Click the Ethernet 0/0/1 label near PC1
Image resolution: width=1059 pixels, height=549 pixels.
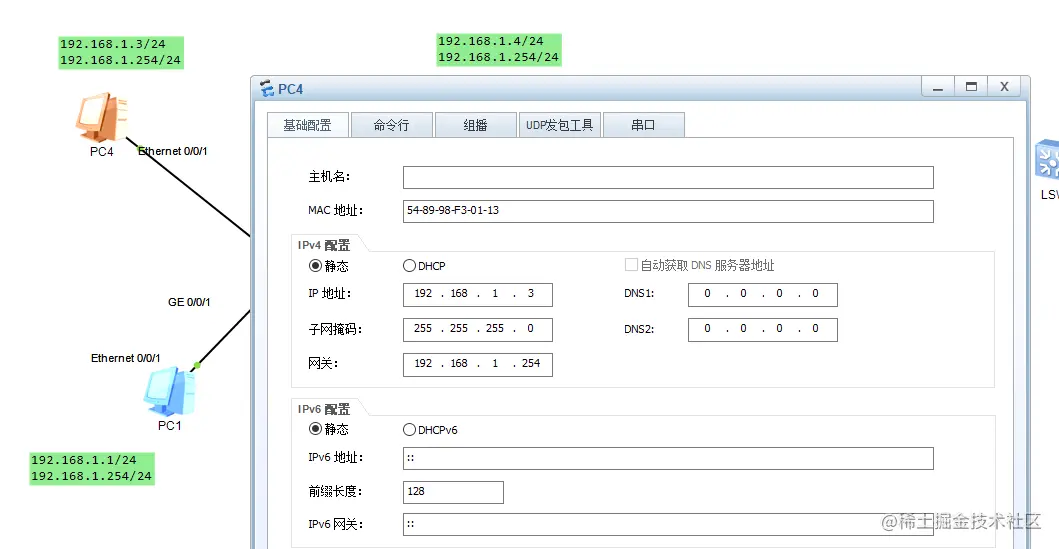126,358
